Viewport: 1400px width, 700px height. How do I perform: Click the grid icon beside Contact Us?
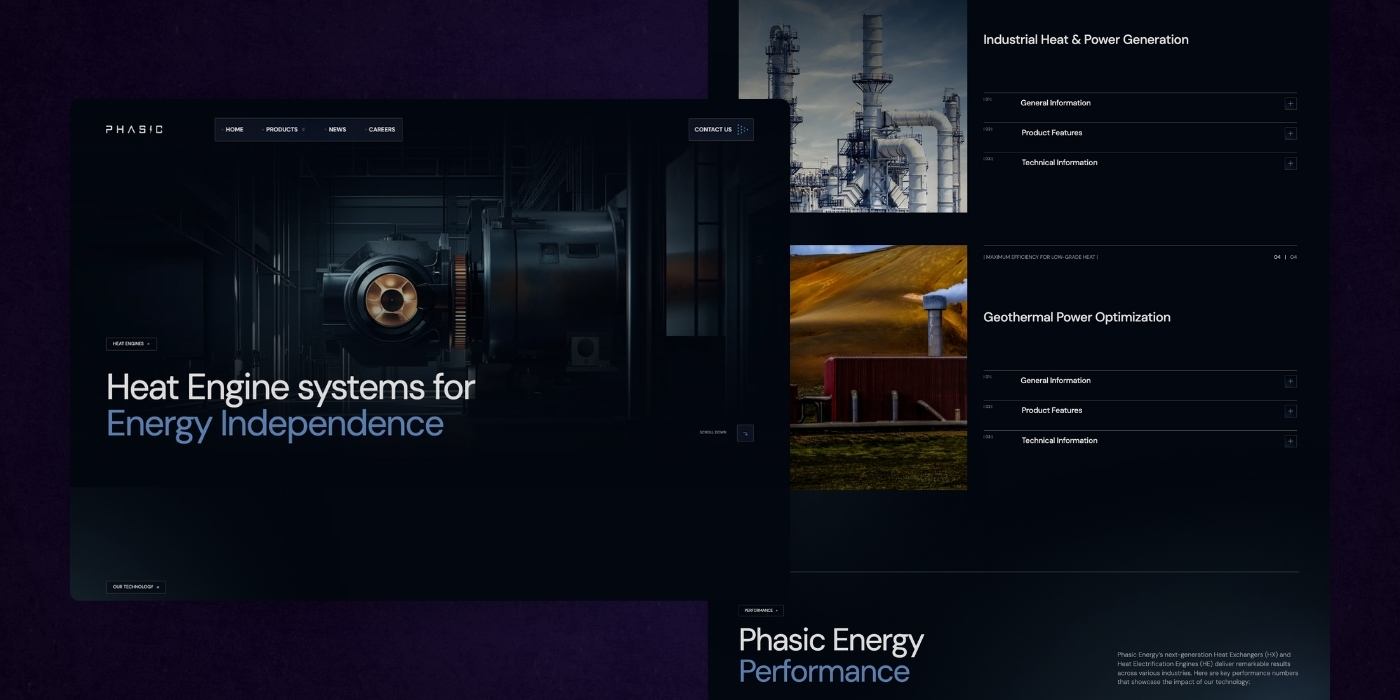pyautogui.click(x=742, y=129)
